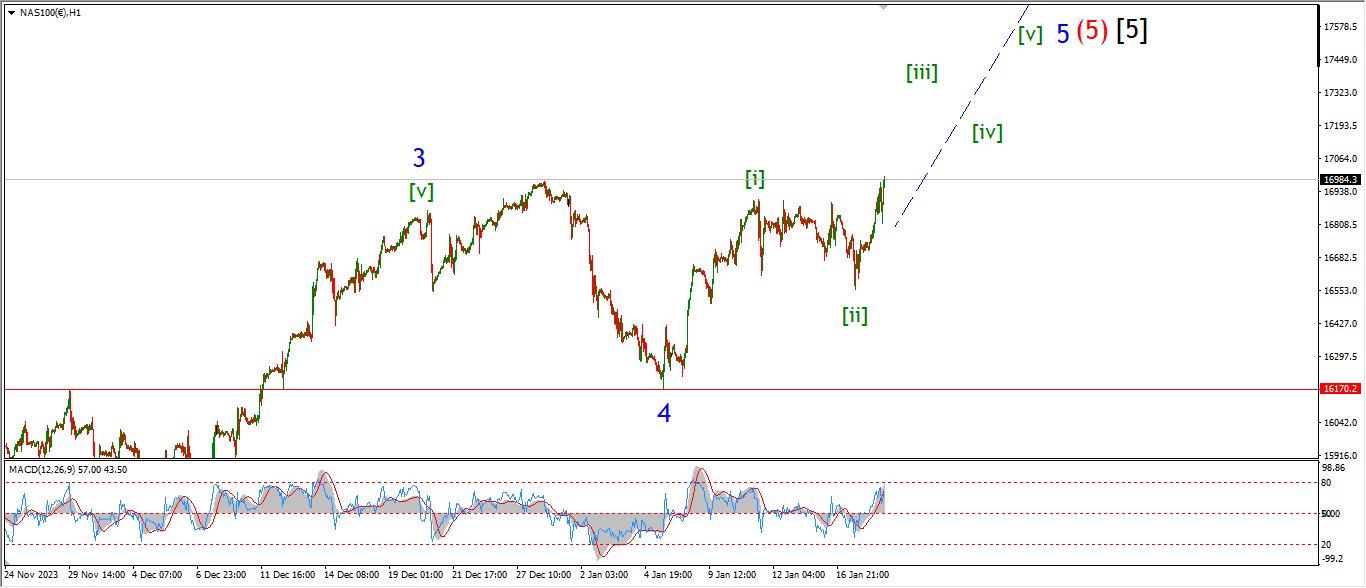Click the blue wave 4 label
The height and width of the screenshot is (588, 1366).
pyautogui.click(x=664, y=412)
